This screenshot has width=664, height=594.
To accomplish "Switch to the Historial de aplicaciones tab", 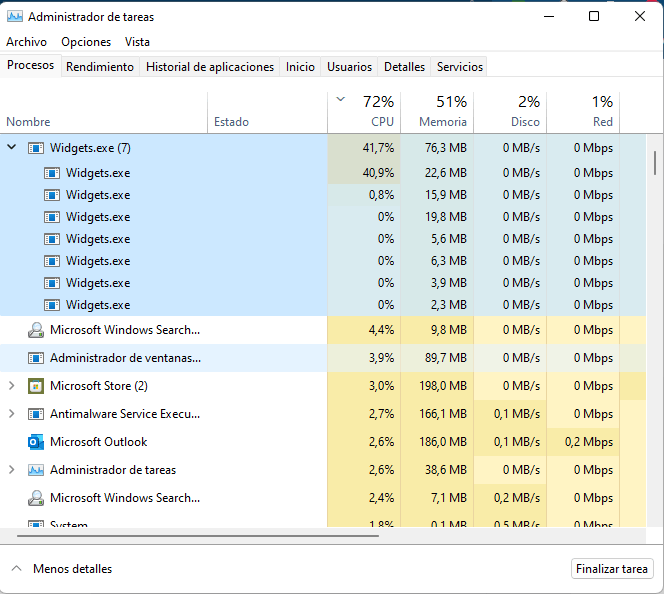I will [x=210, y=67].
